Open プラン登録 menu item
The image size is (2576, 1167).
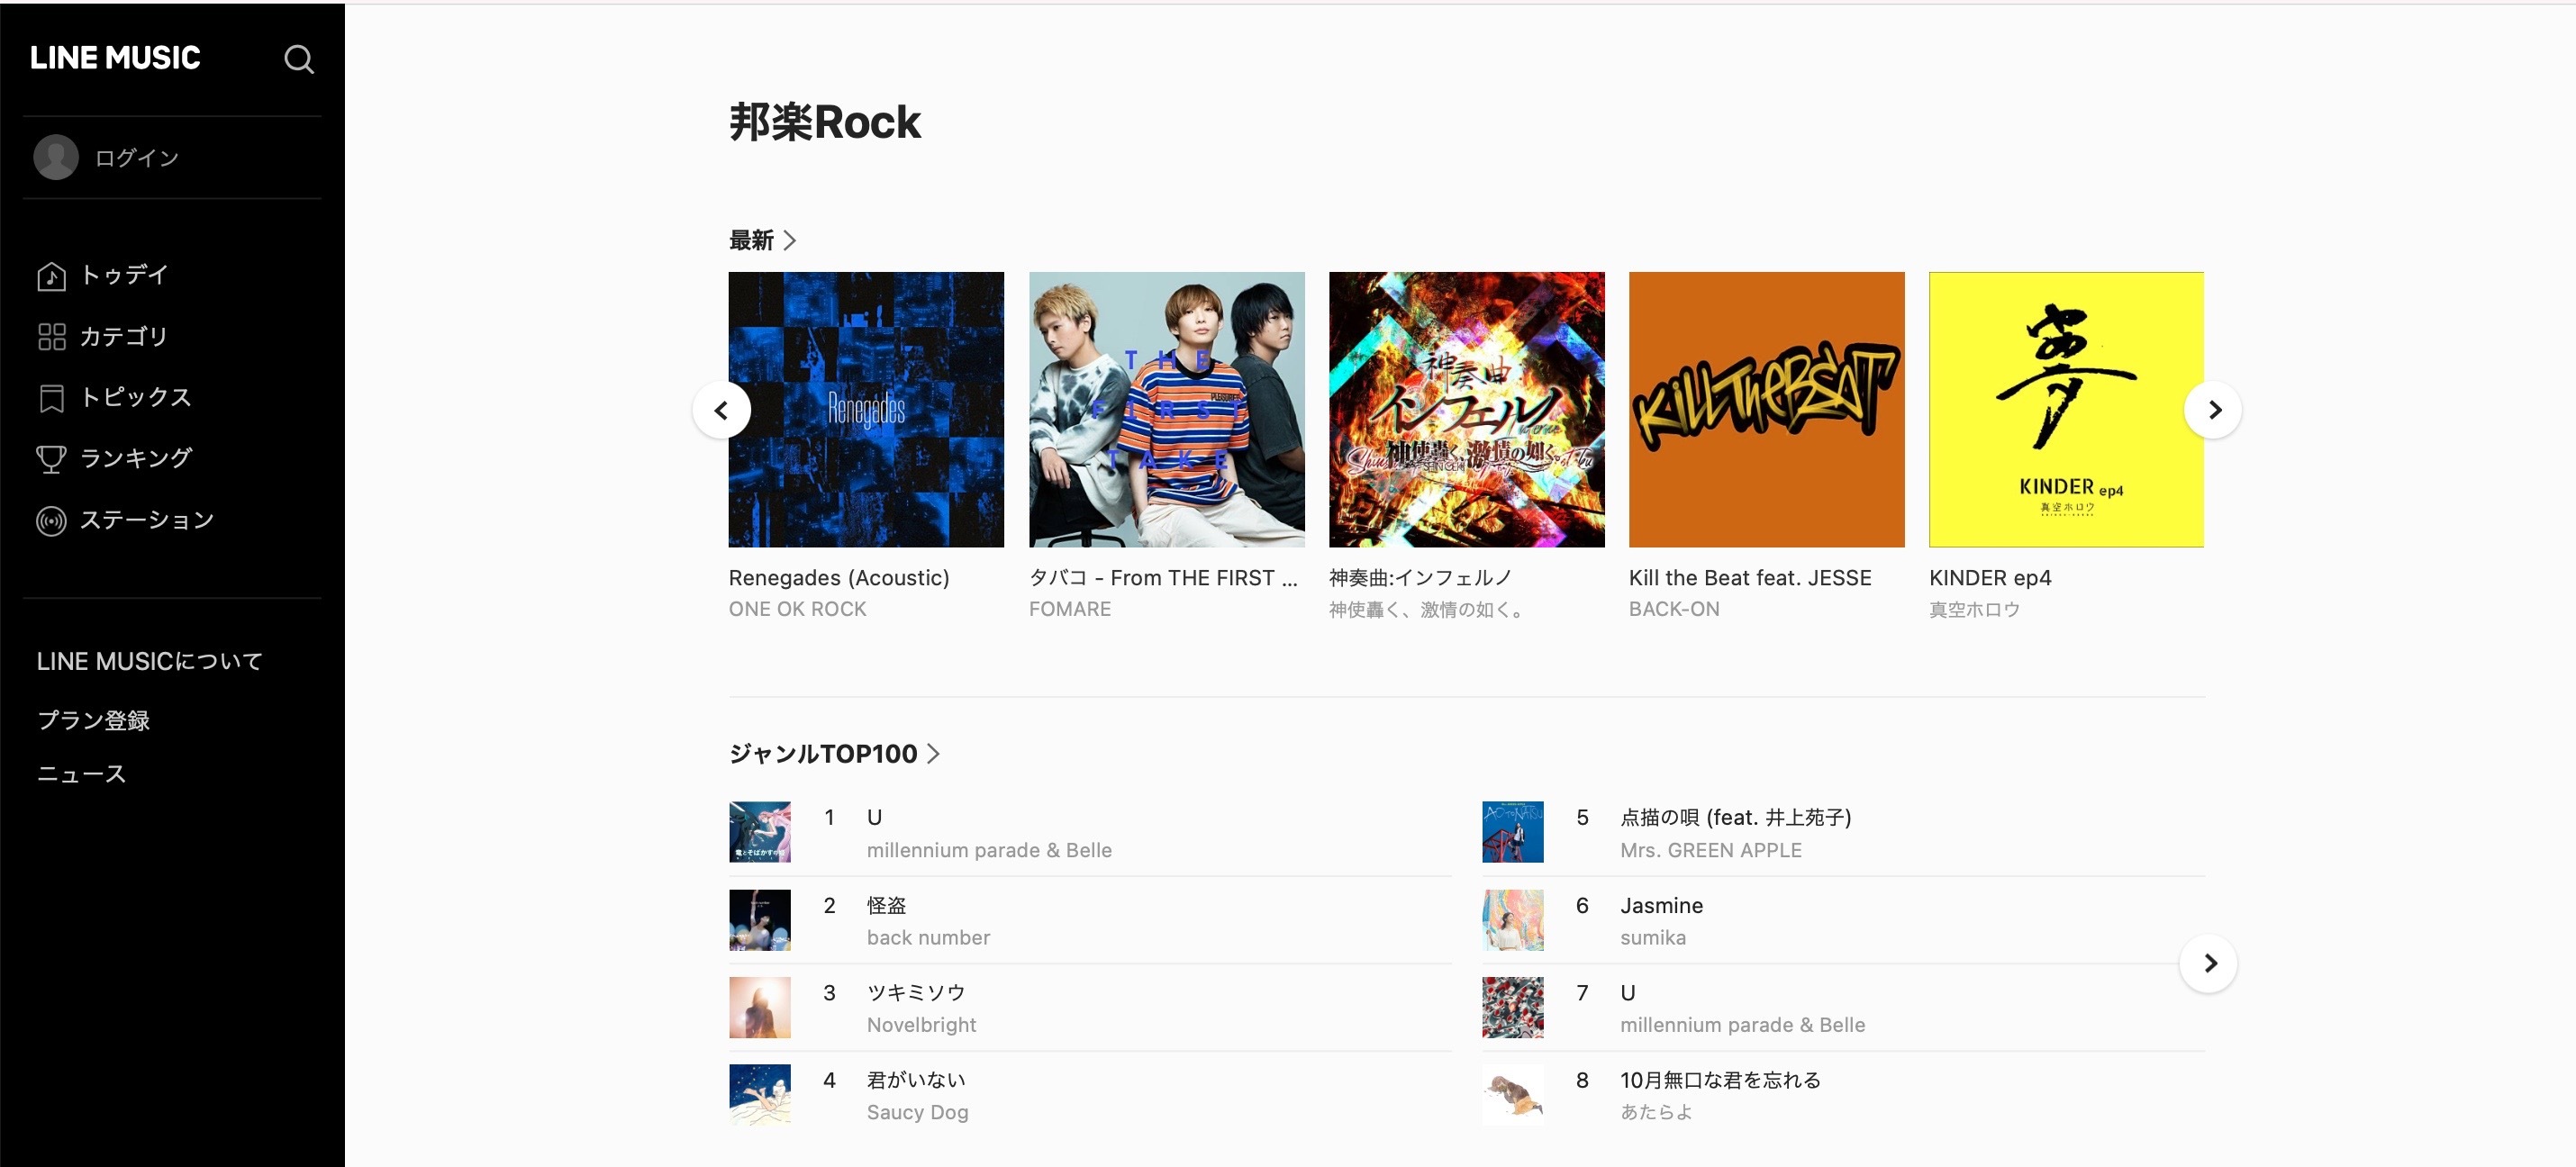tap(93, 720)
